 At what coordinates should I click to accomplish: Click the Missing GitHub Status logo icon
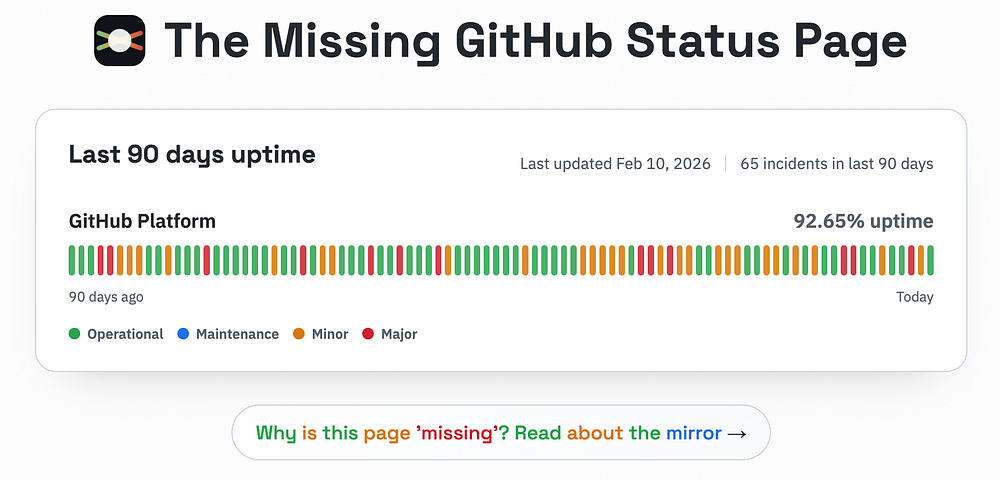coord(120,41)
